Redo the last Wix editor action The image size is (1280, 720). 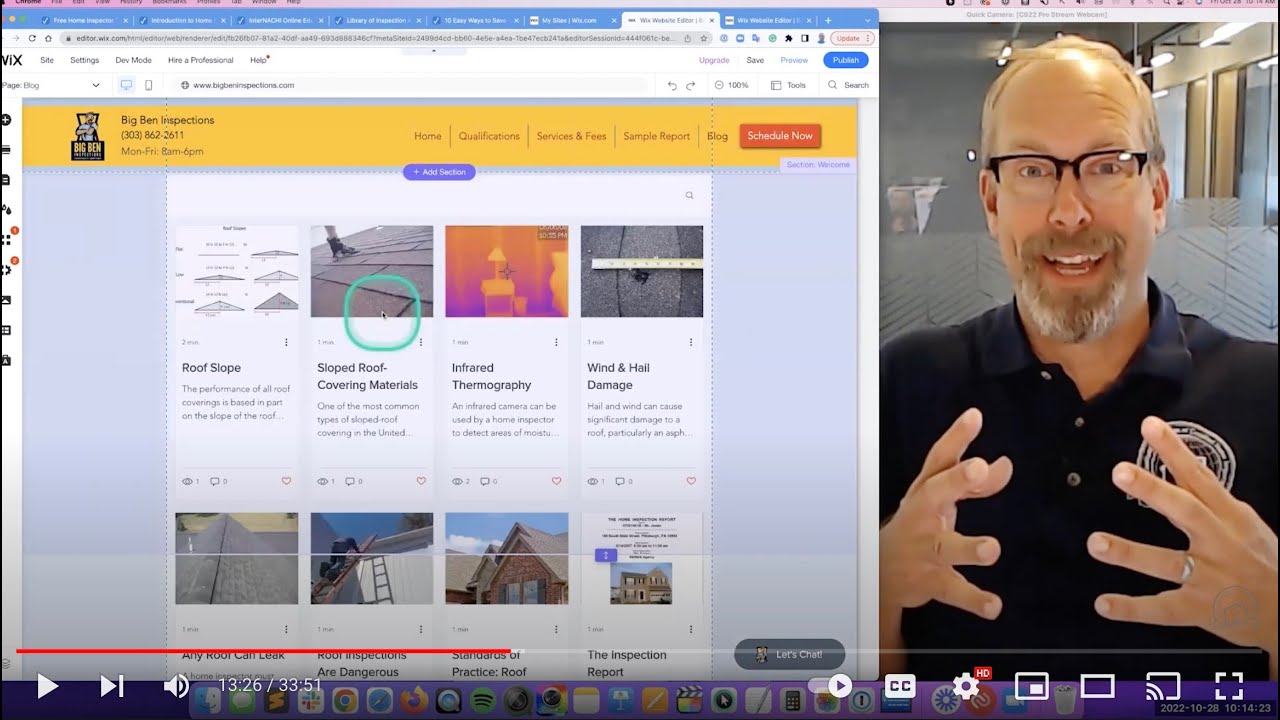[690, 86]
